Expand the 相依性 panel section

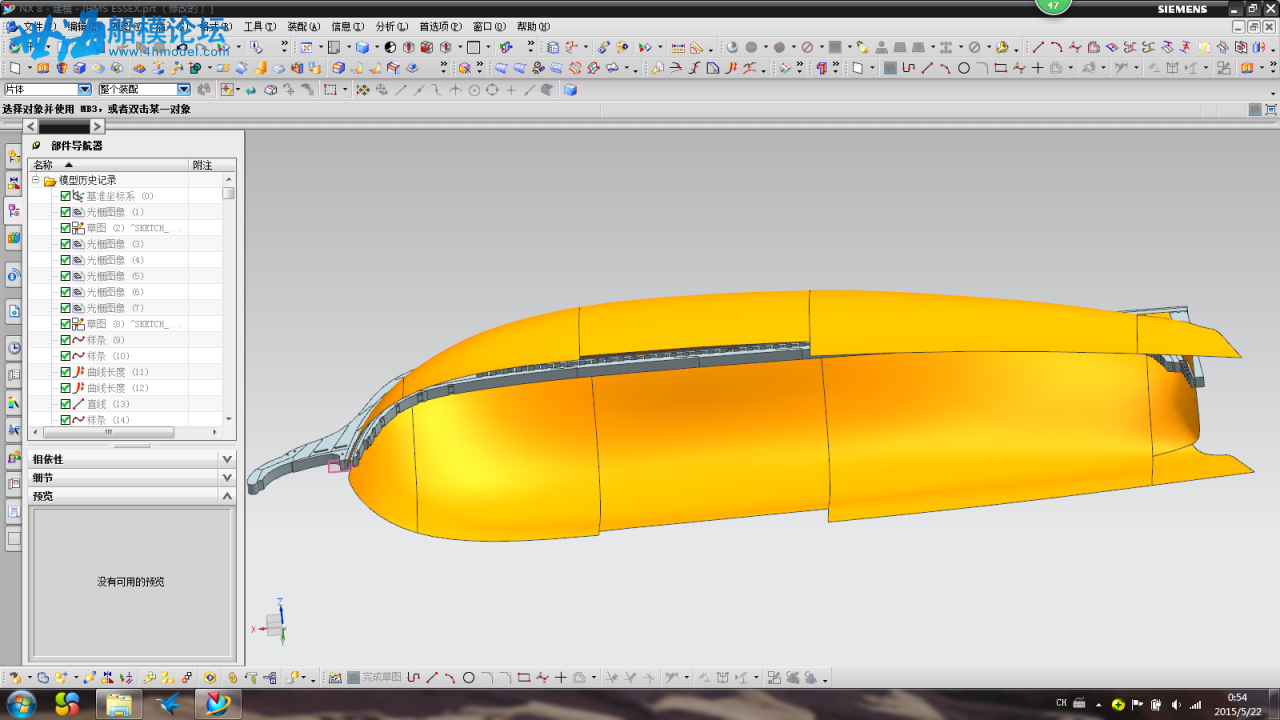tap(227, 459)
